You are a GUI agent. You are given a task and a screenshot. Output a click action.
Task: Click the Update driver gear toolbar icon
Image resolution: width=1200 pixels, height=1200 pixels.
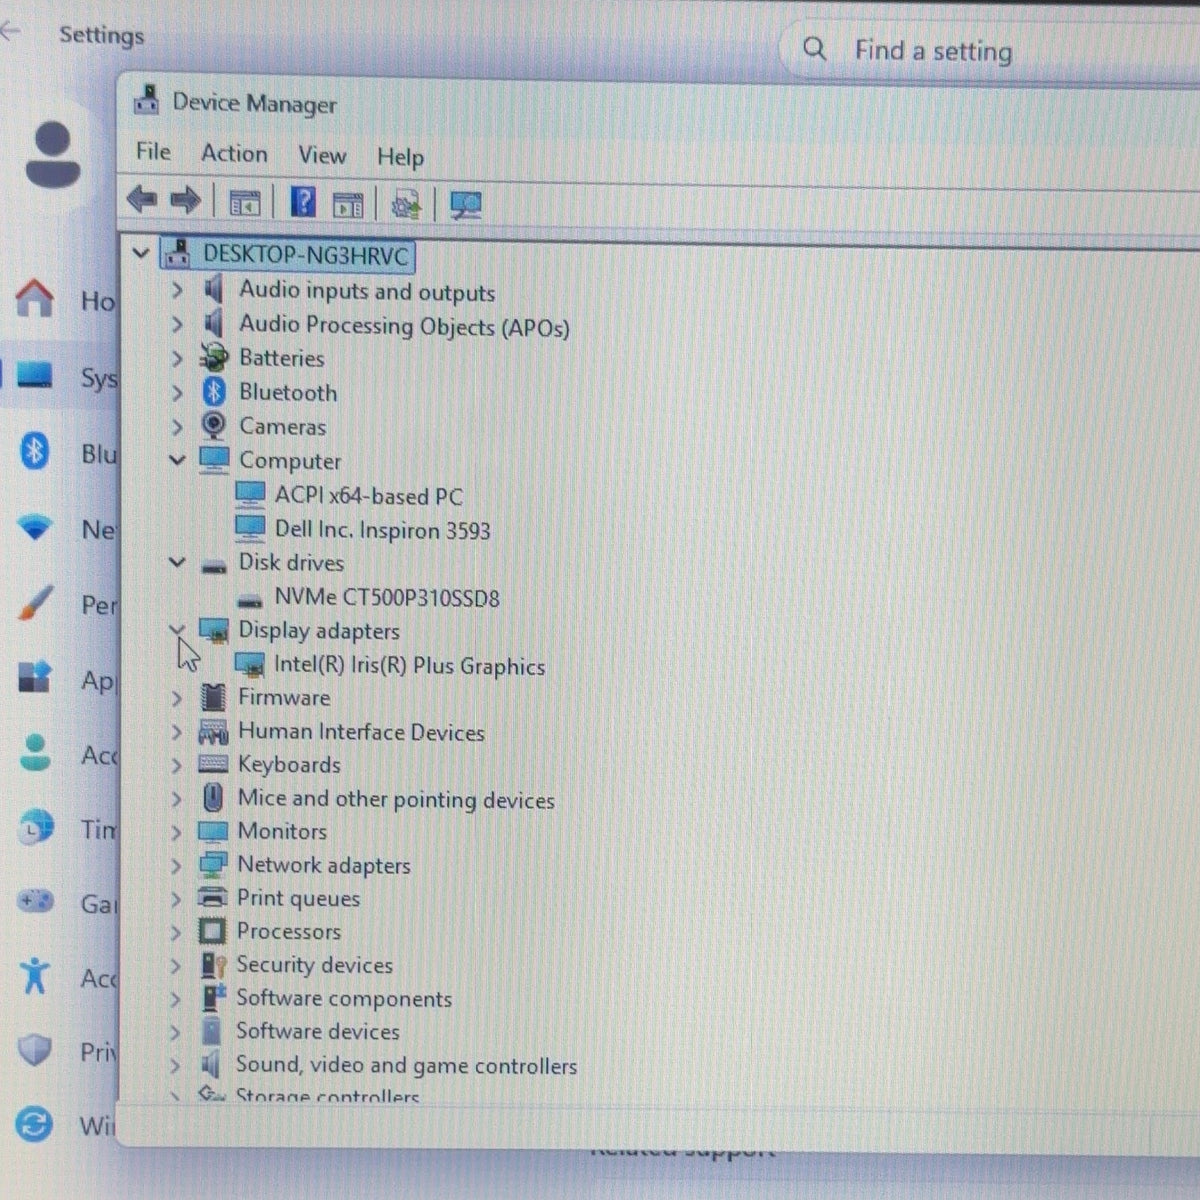406,205
